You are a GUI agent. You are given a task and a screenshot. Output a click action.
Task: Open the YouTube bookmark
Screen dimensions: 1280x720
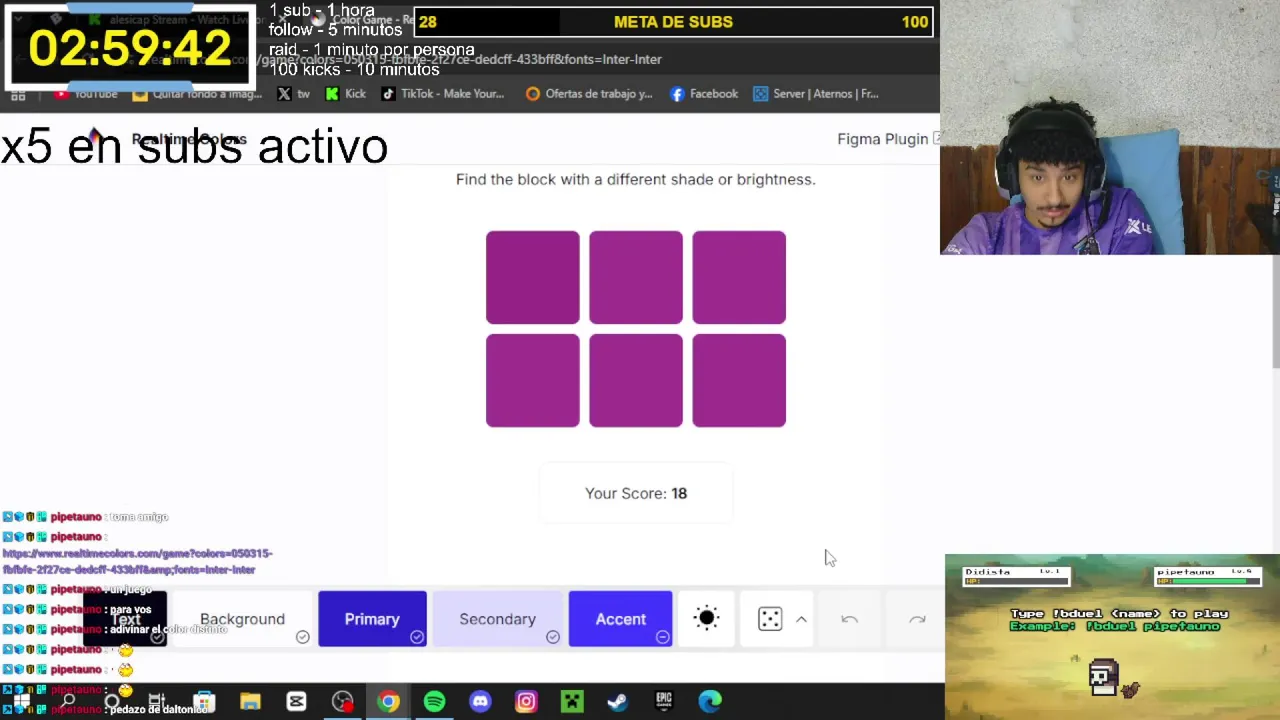[x=87, y=94]
